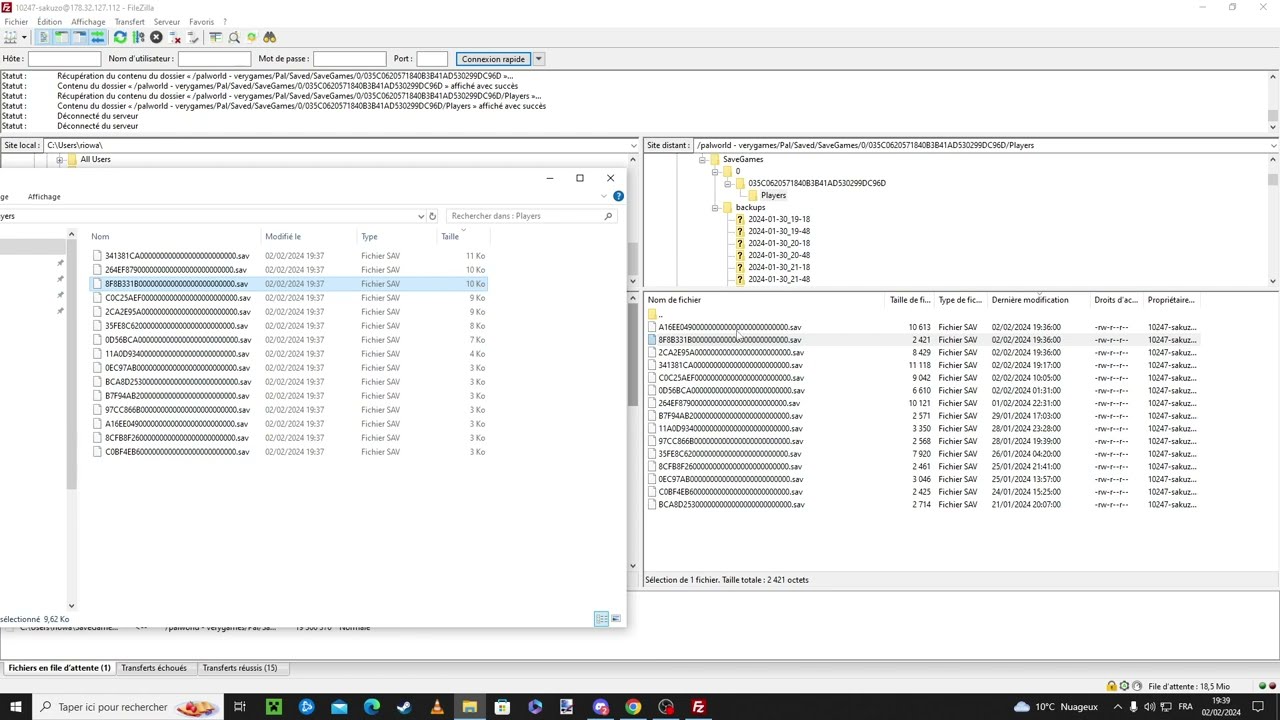Toggle synchronized browsing icon
The width and height of the screenshot is (1280, 720).
point(252,37)
